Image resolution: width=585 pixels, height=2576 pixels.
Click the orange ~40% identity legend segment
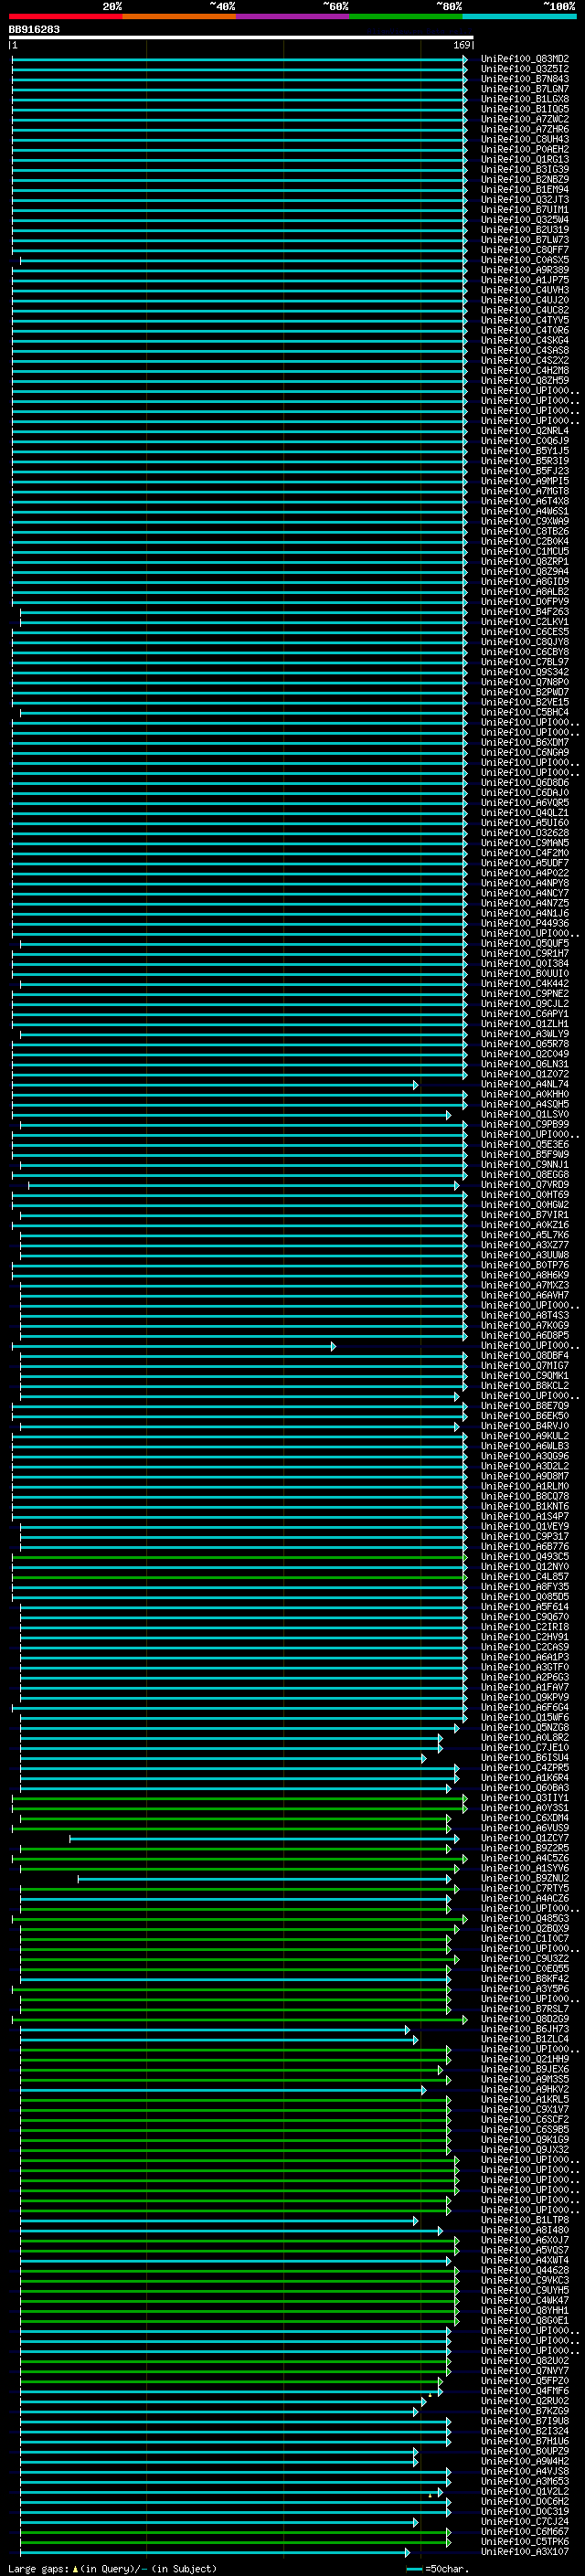(179, 16)
